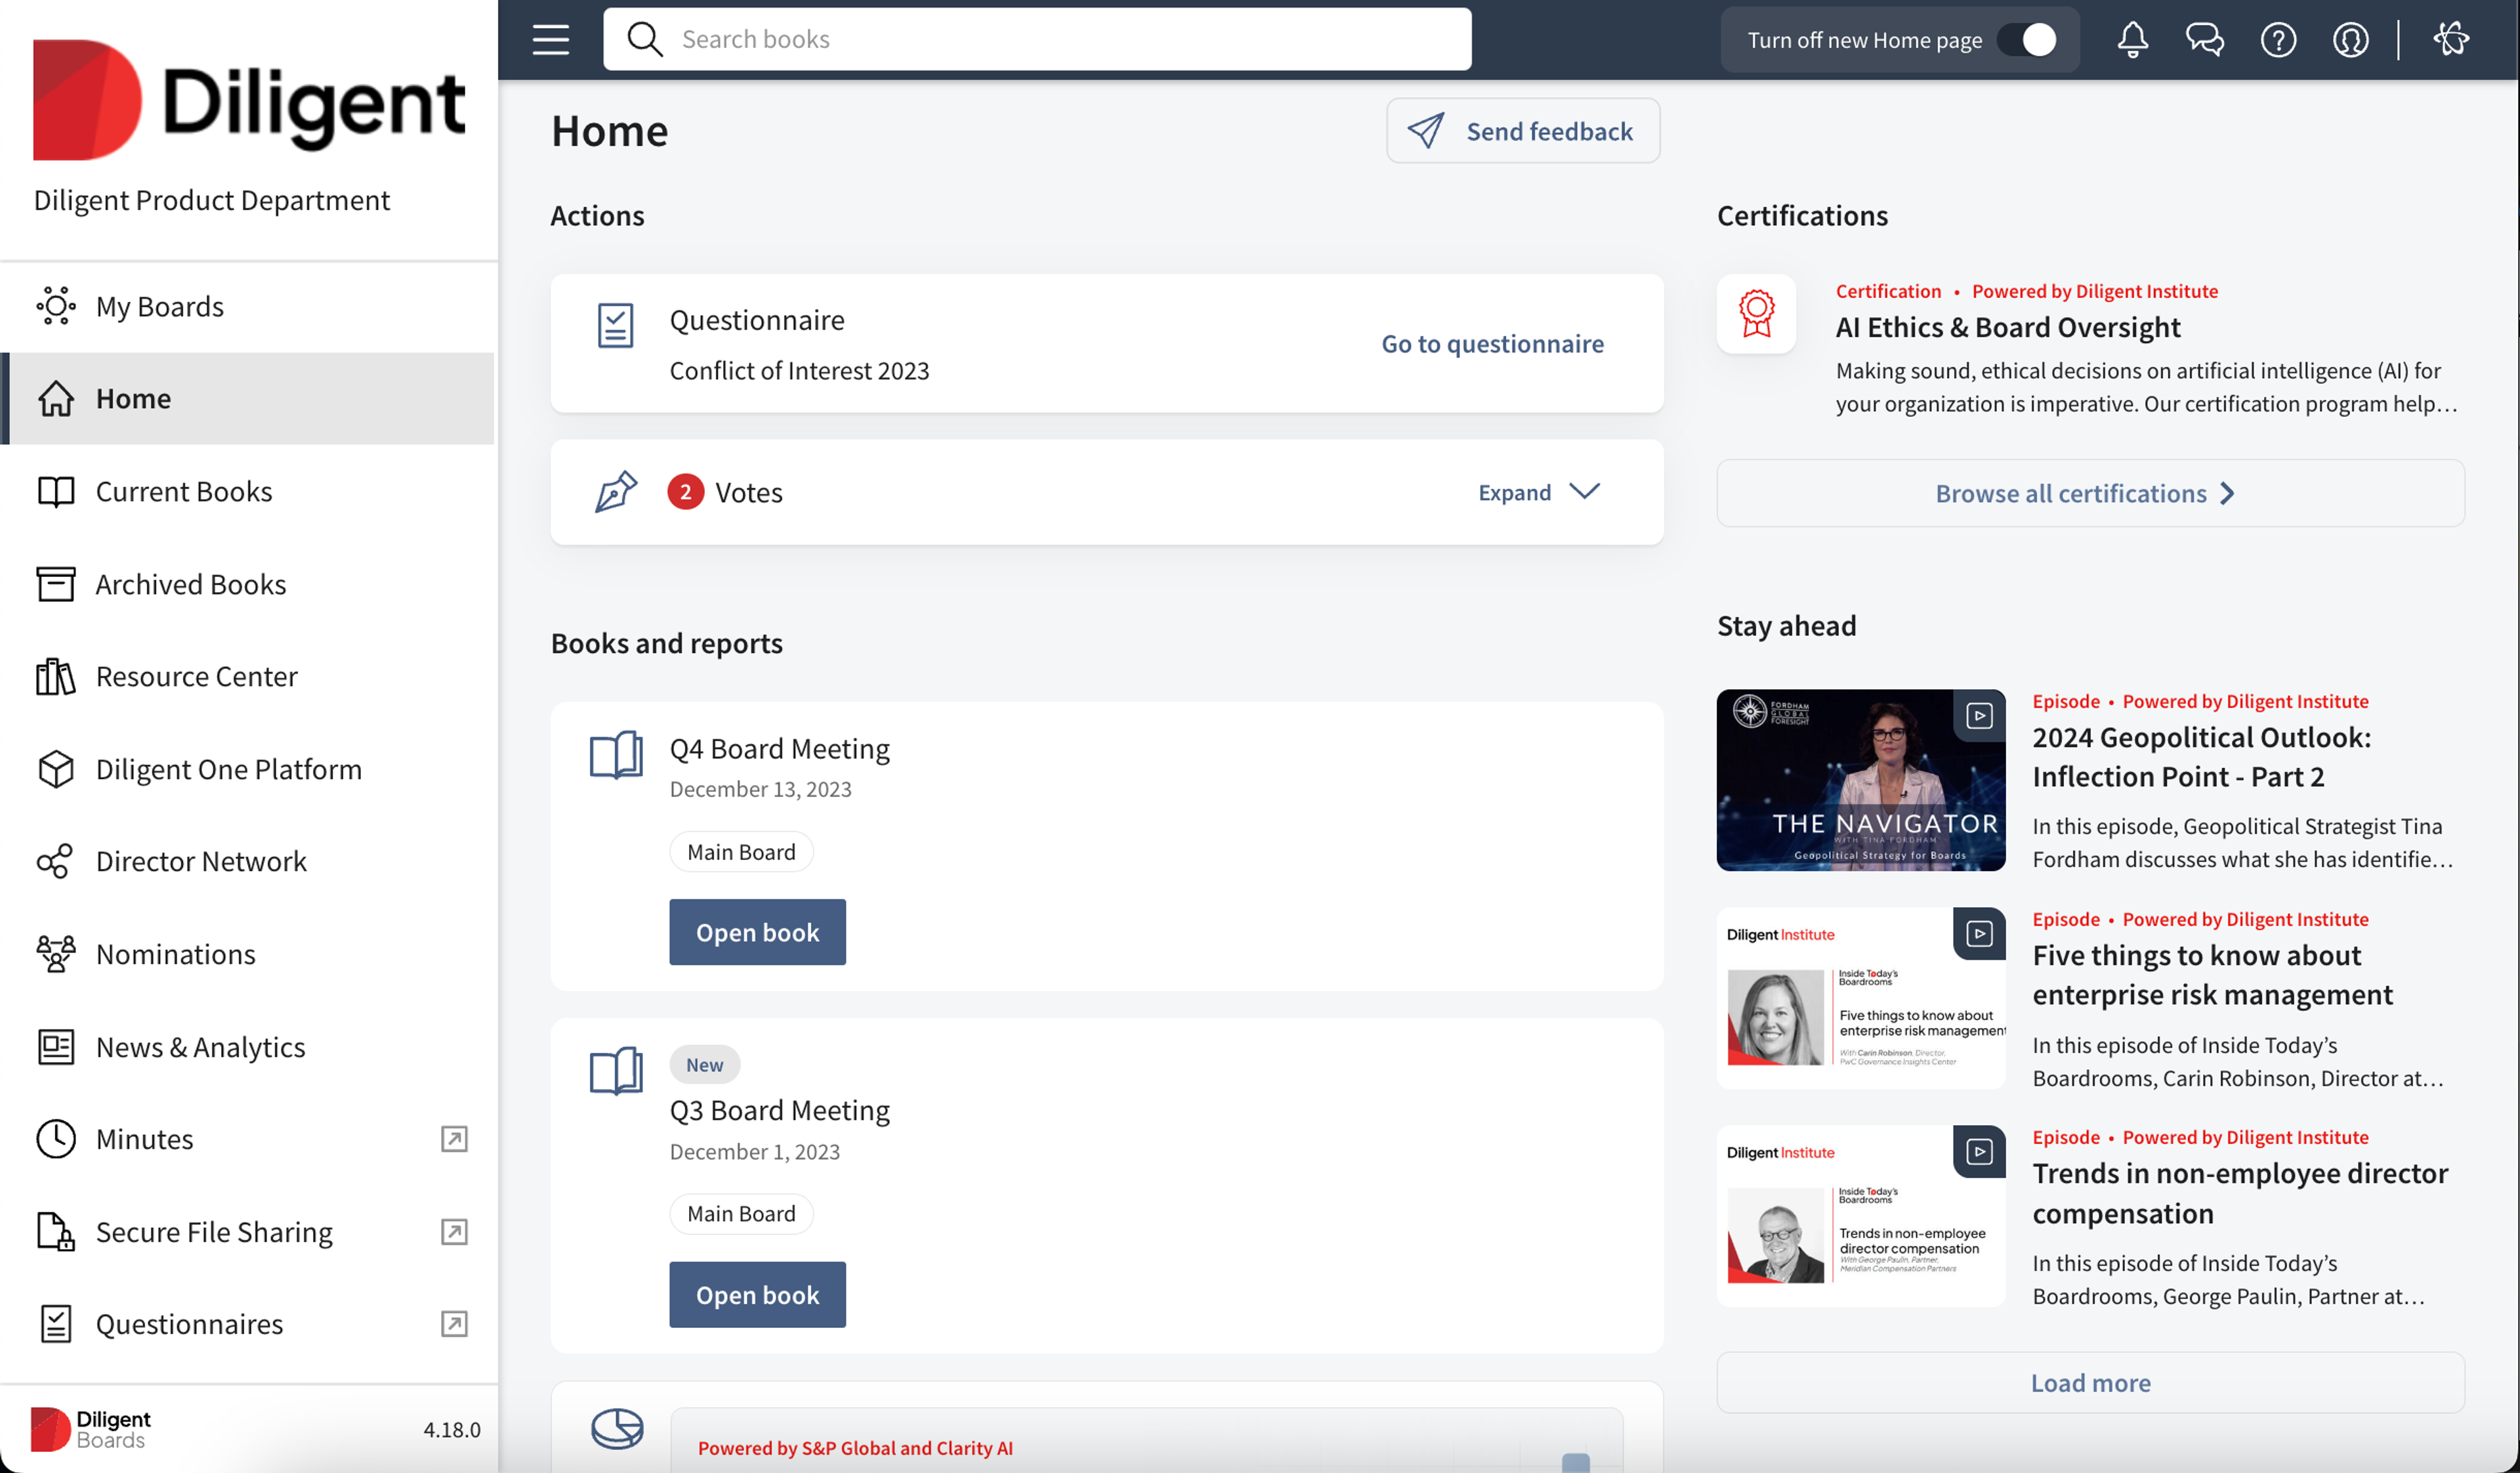The height and width of the screenshot is (1473, 2520).
Task: Open the chat messages icon
Action: click(2204, 40)
